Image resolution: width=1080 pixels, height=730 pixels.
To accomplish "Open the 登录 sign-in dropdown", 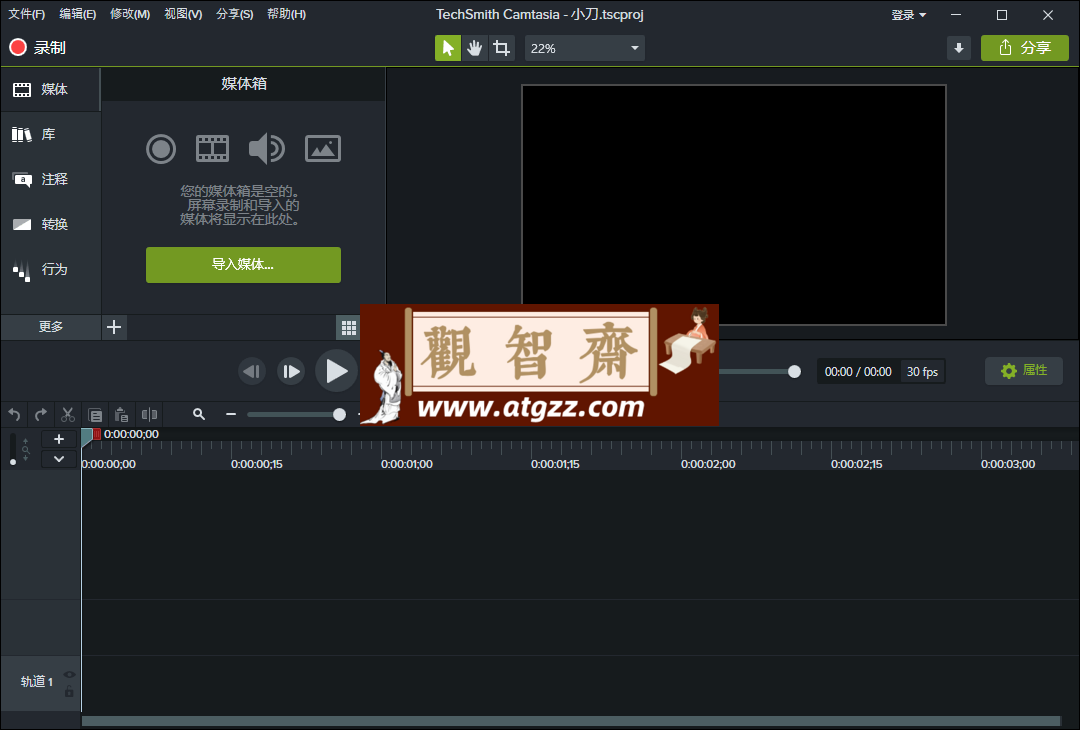I will 908,14.
